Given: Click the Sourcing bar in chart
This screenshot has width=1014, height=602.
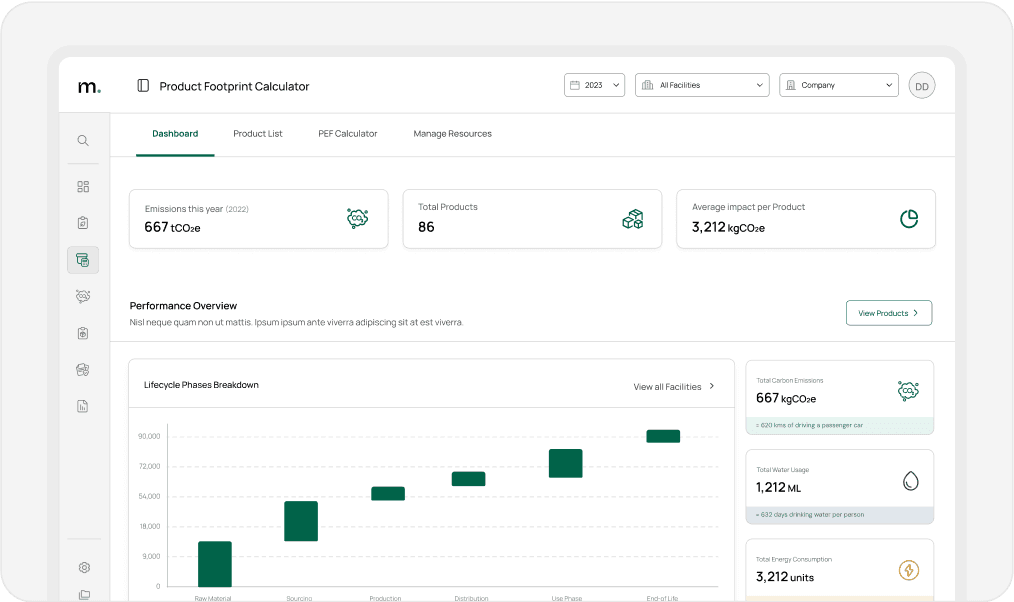Looking at the screenshot, I should coord(301,521).
